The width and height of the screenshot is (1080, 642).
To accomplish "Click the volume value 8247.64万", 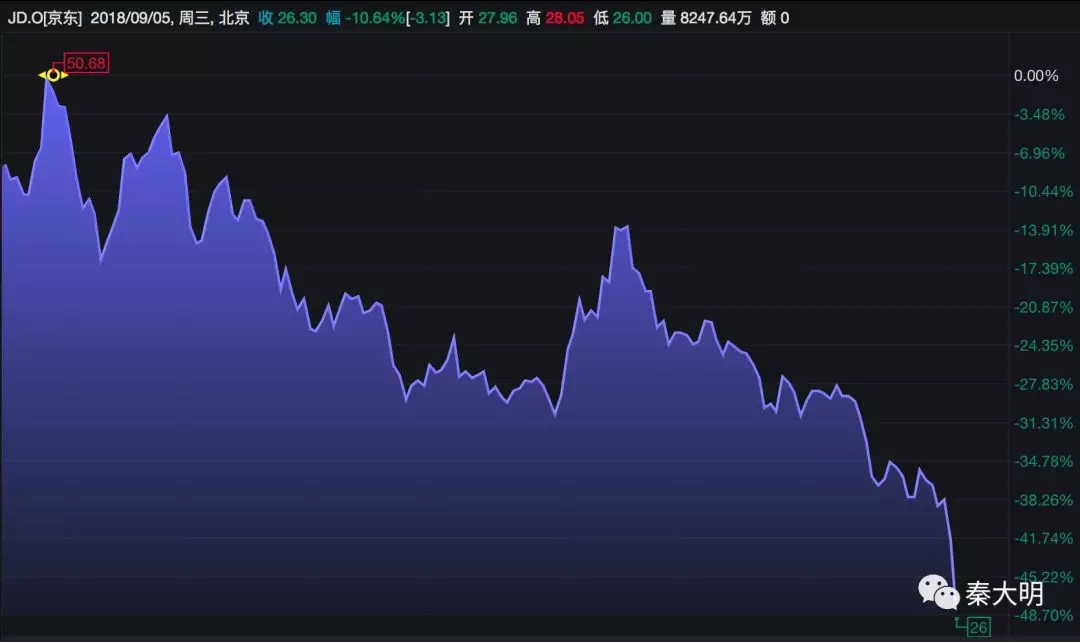I will (x=716, y=18).
